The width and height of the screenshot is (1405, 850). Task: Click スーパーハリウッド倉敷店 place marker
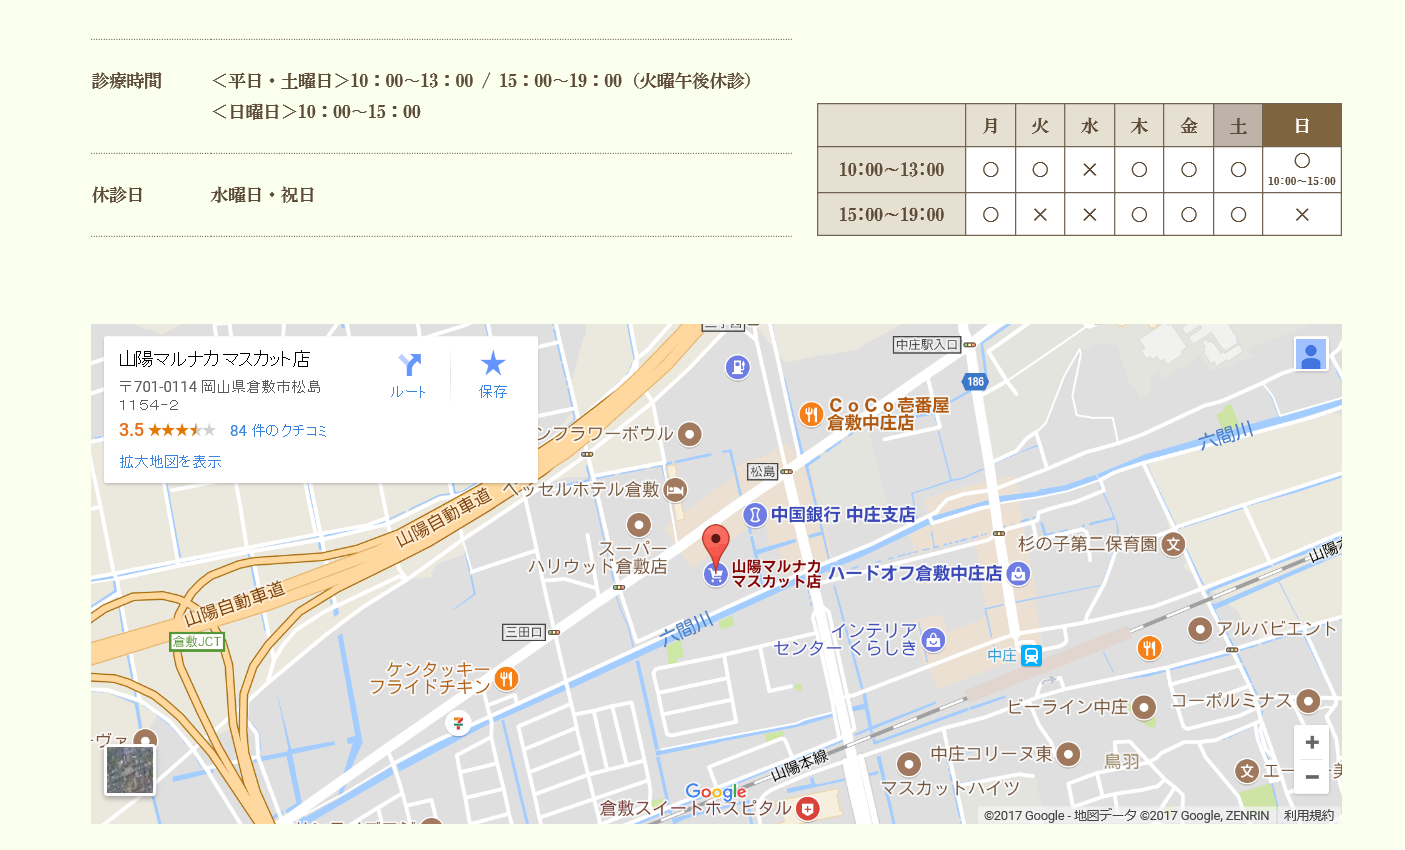(639, 525)
